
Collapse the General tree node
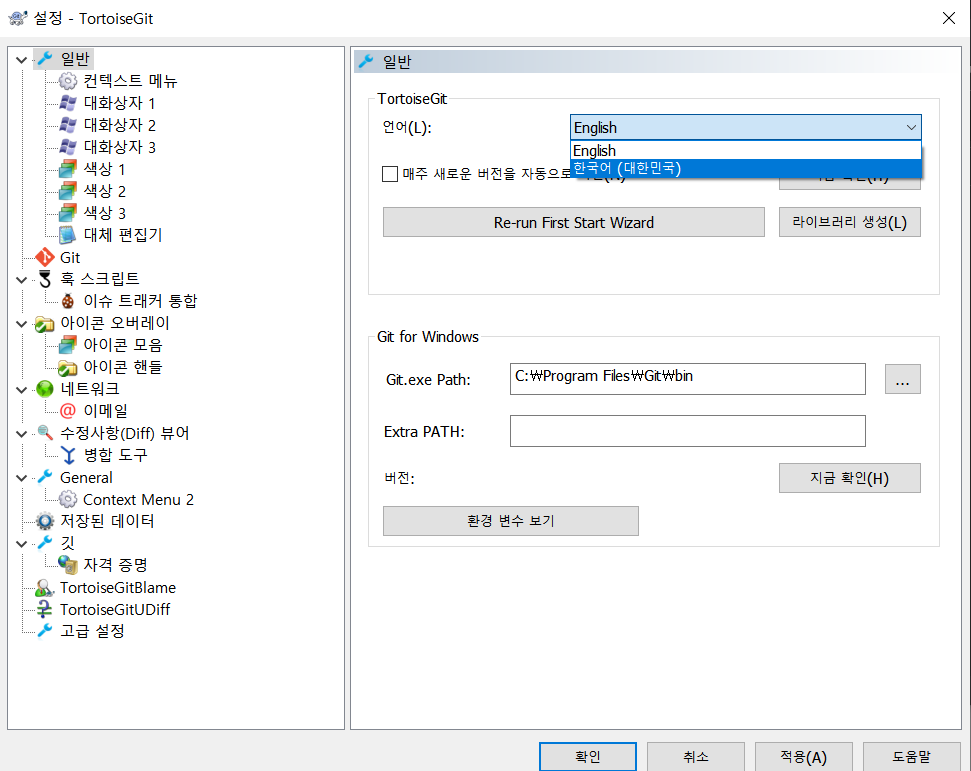pos(22,478)
